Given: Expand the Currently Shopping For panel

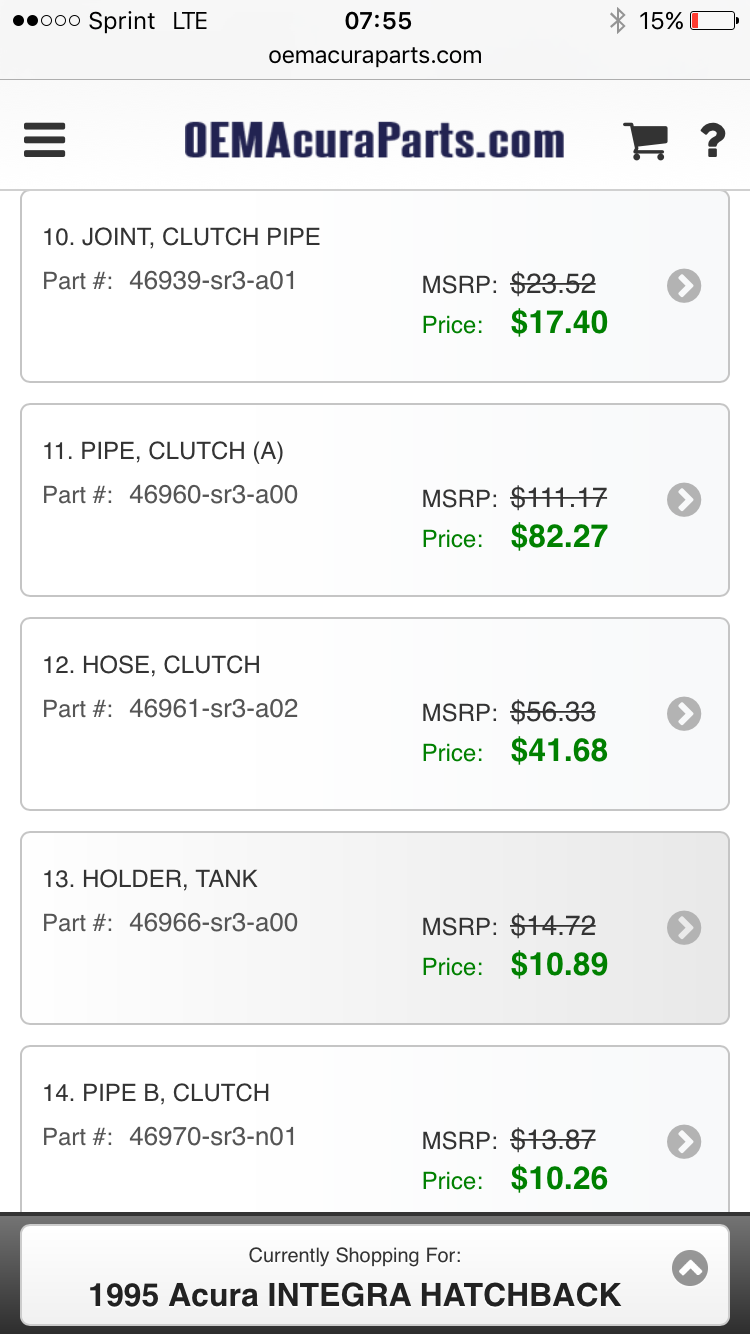Looking at the screenshot, I should click(x=690, y=1269).
